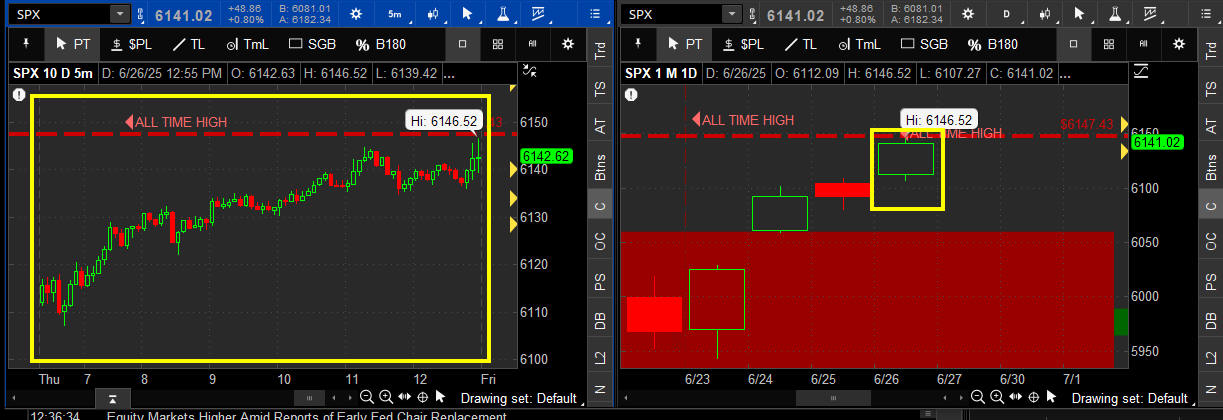Viewport: 1223px width, 420px height.
Task: Select PT pointer tool in left toolbar
Action: point(71,44)
